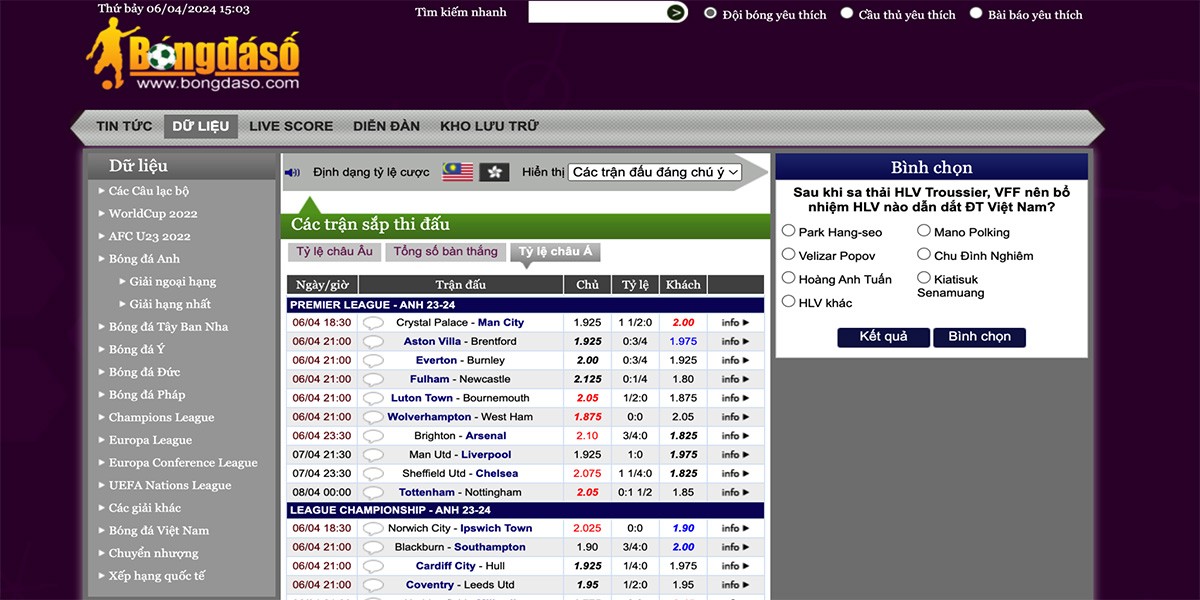Choose HLV khác poll option
Viewport: 1200px width, 600px height.
coord(789,301)
